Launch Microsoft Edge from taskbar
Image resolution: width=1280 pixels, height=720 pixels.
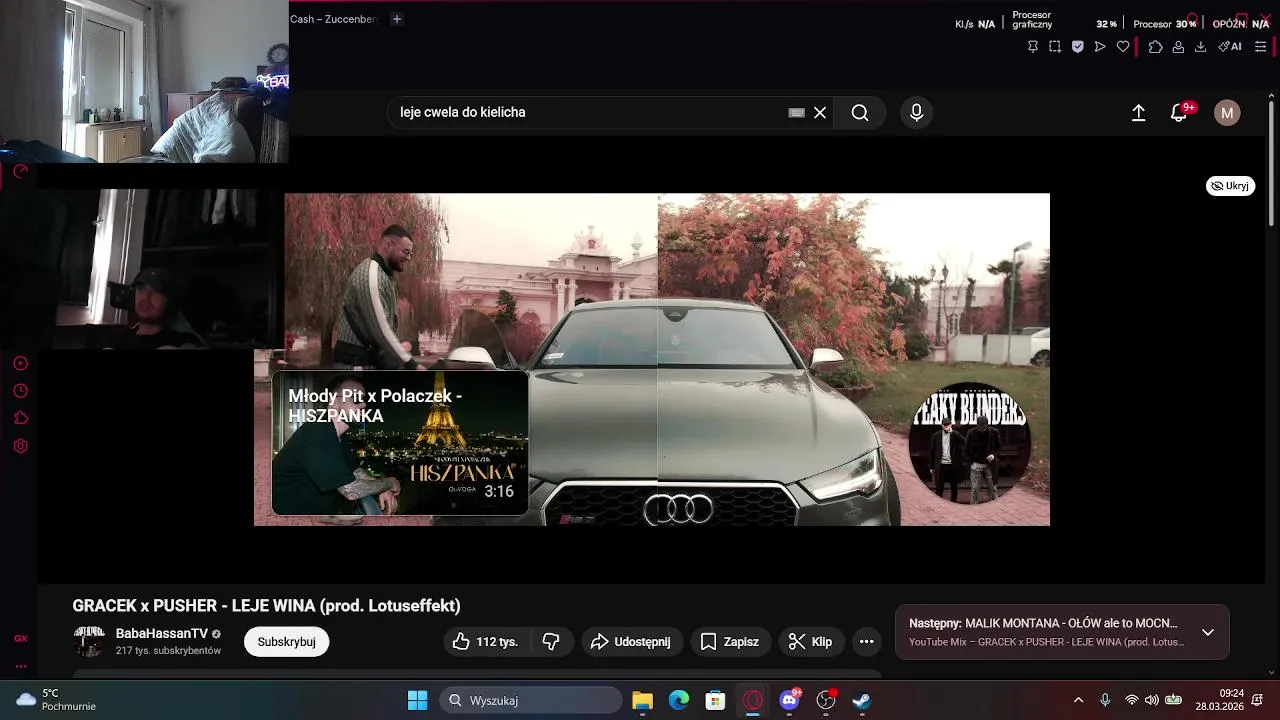[679, 700]
